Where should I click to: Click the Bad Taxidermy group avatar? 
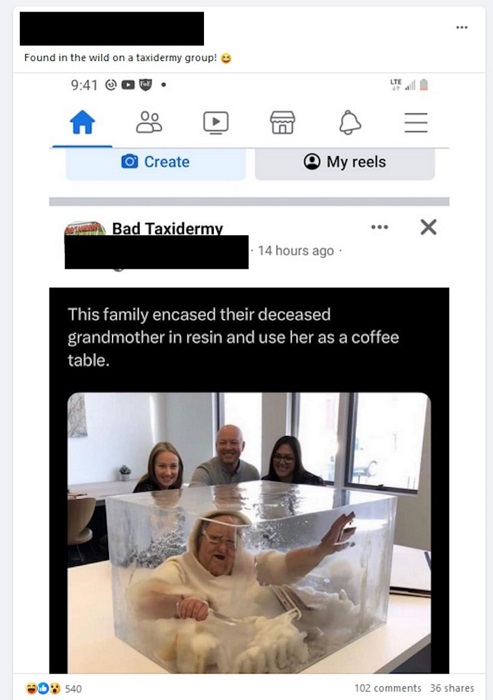85,229
